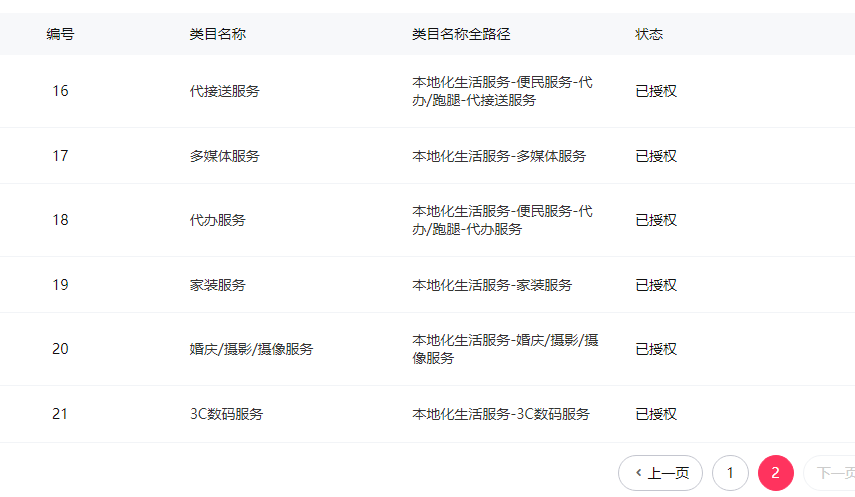The height and width of the screenshot is (497, 855).
Task: Click 已授权 status for row 17
Action: pos(656,156)
